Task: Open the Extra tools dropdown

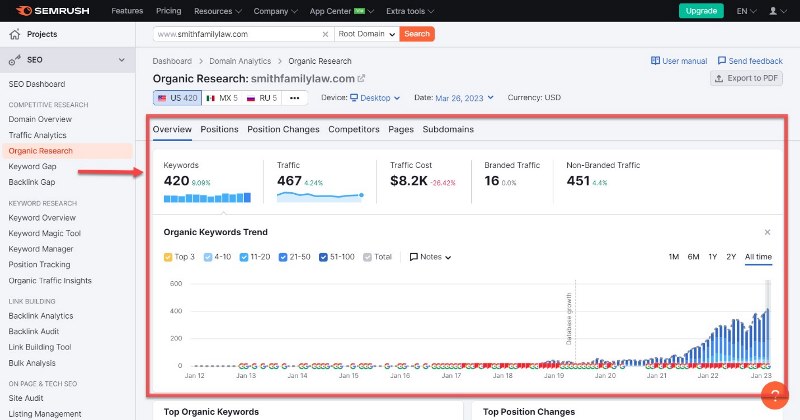Action: click(x=410, y=11)
